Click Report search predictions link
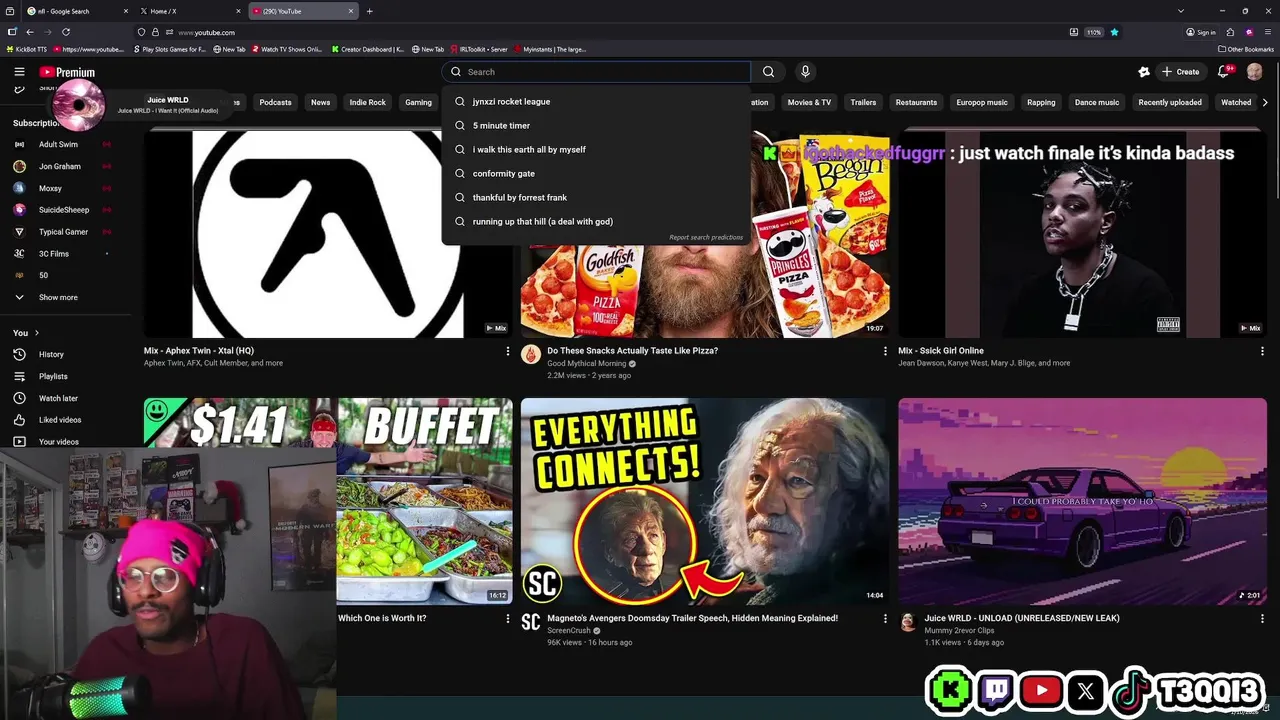Image resolution: width=1280 pixels, height=720 pixels. click(x=706, y=238)
